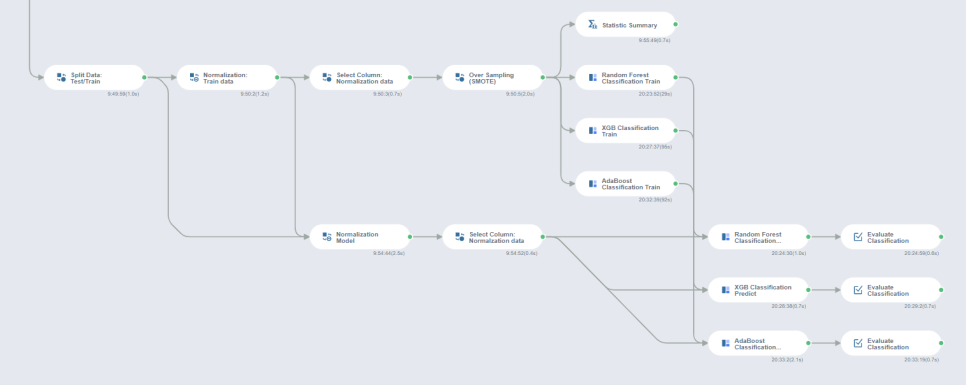Screen dimensions: 966x385
Task: Click icon of truncated AdaBoost Classification... node
Action: 726,343
